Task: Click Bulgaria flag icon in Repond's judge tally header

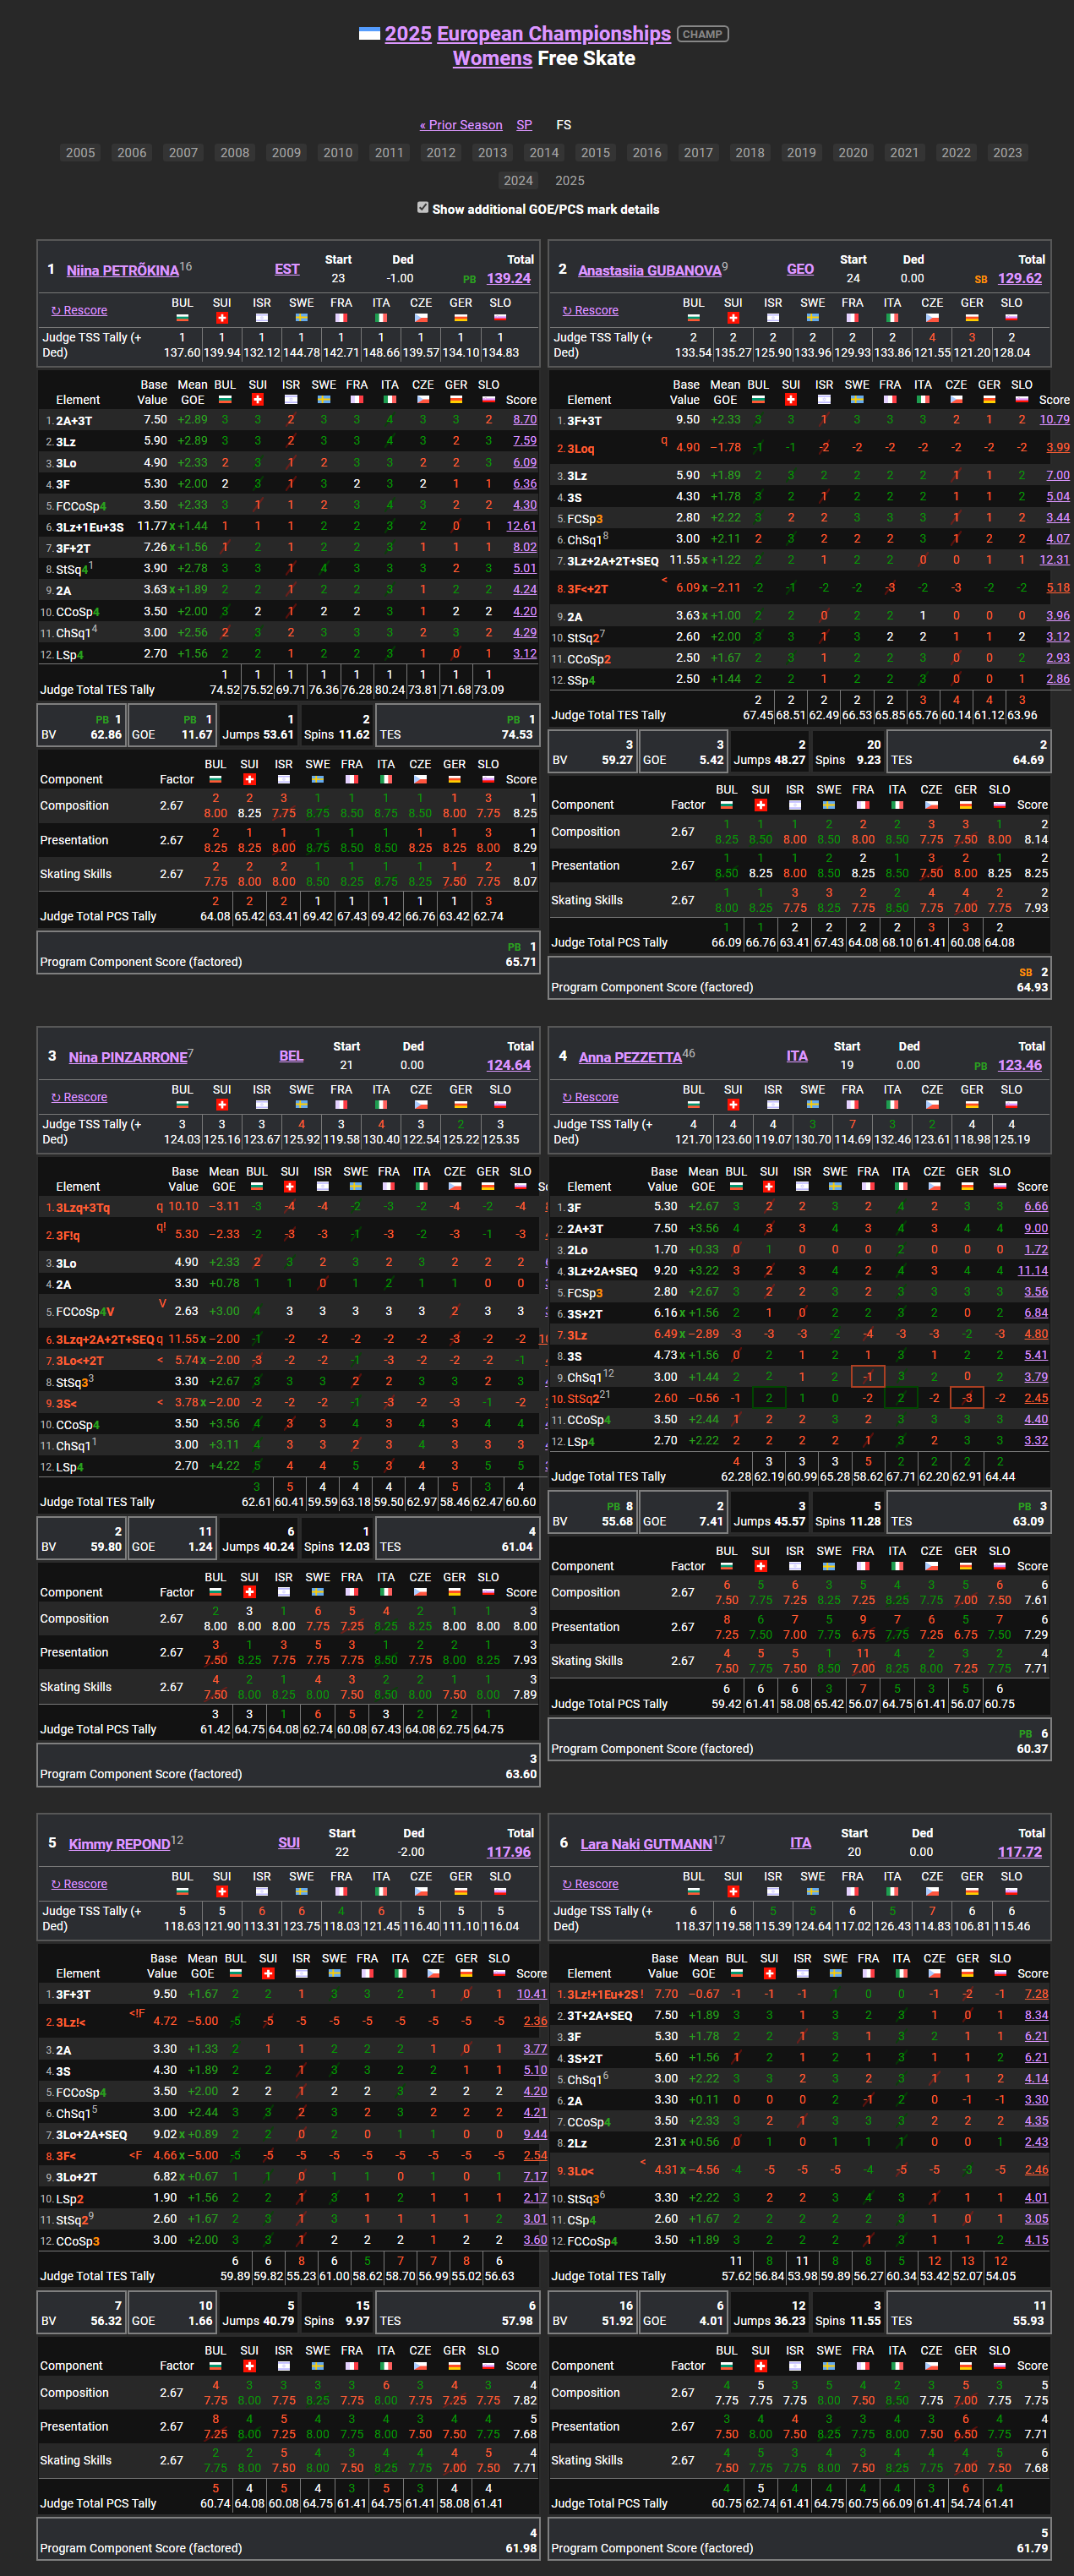Action: [x=182, y=1892]
